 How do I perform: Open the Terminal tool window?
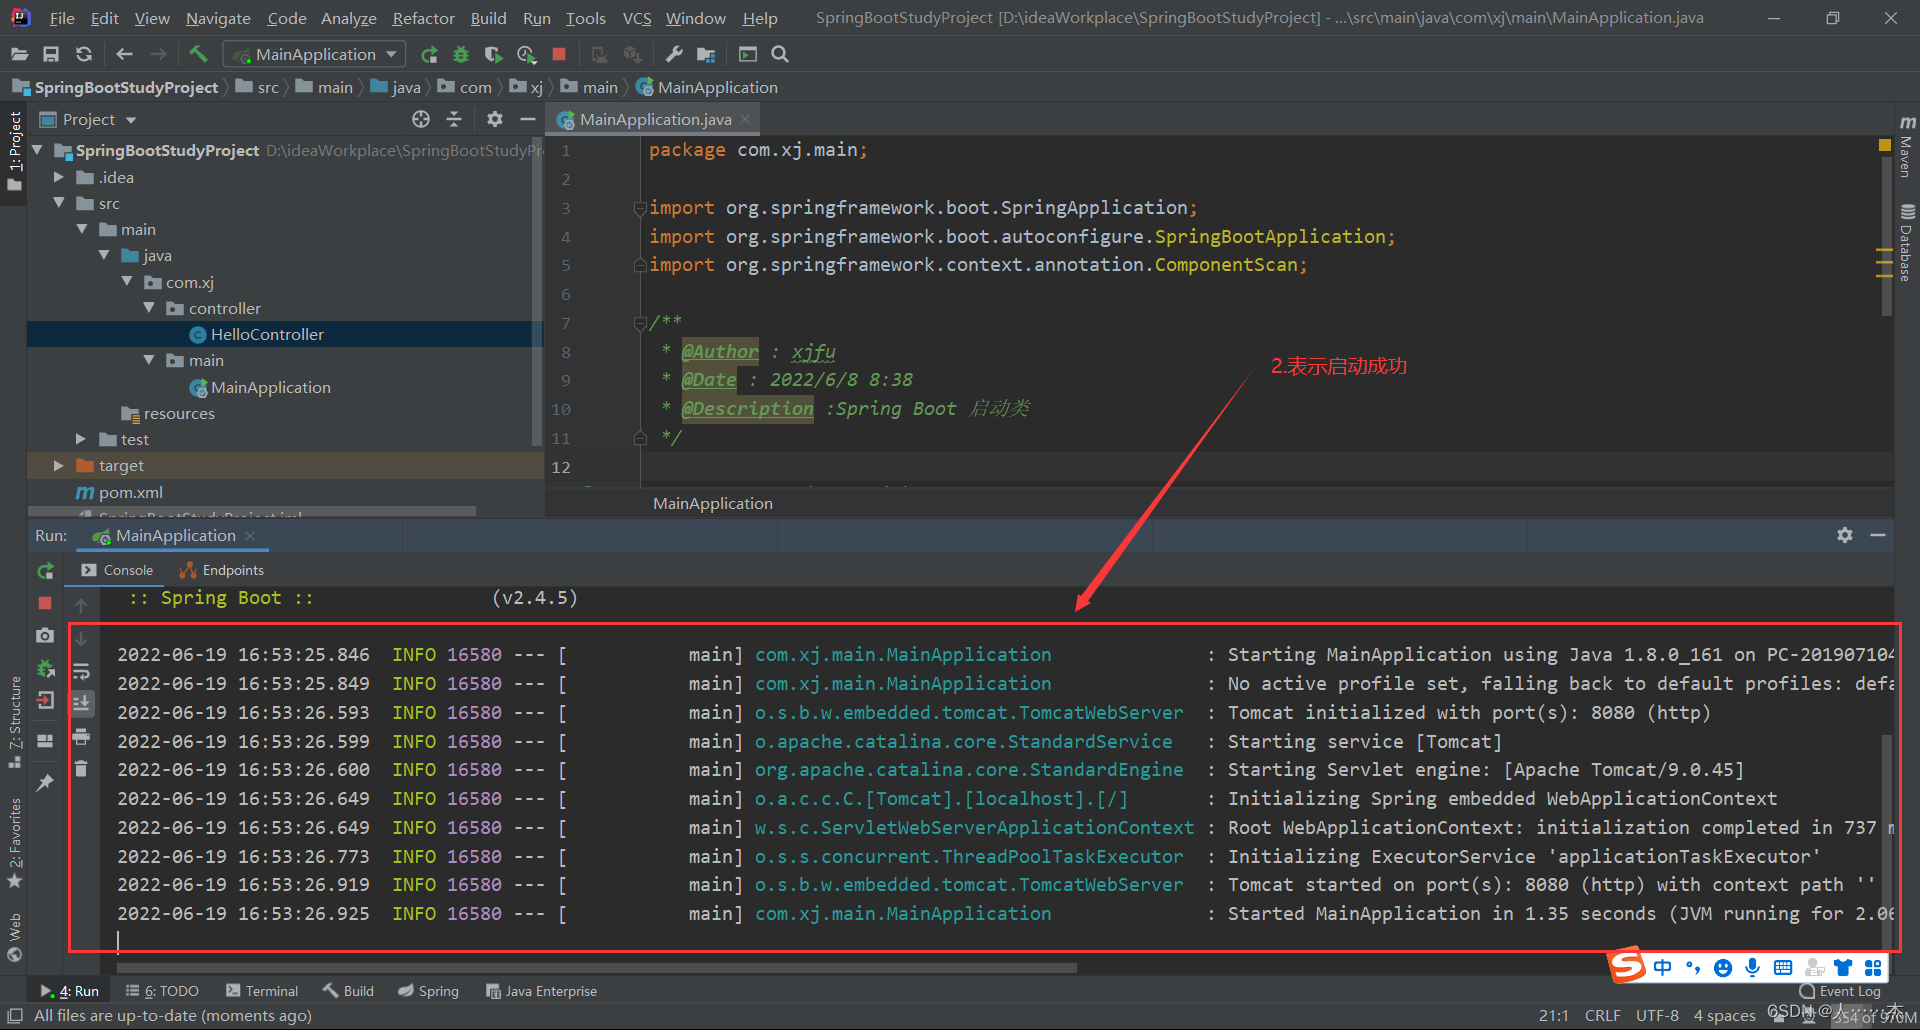262,991
